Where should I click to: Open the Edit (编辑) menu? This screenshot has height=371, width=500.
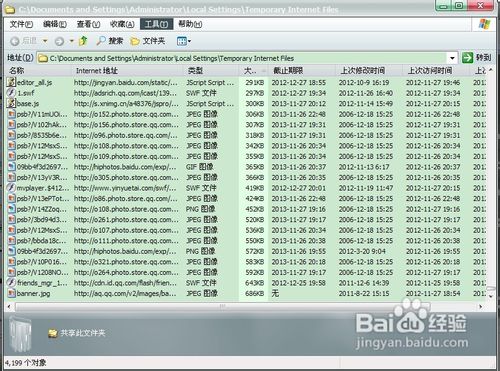(55, 24)
